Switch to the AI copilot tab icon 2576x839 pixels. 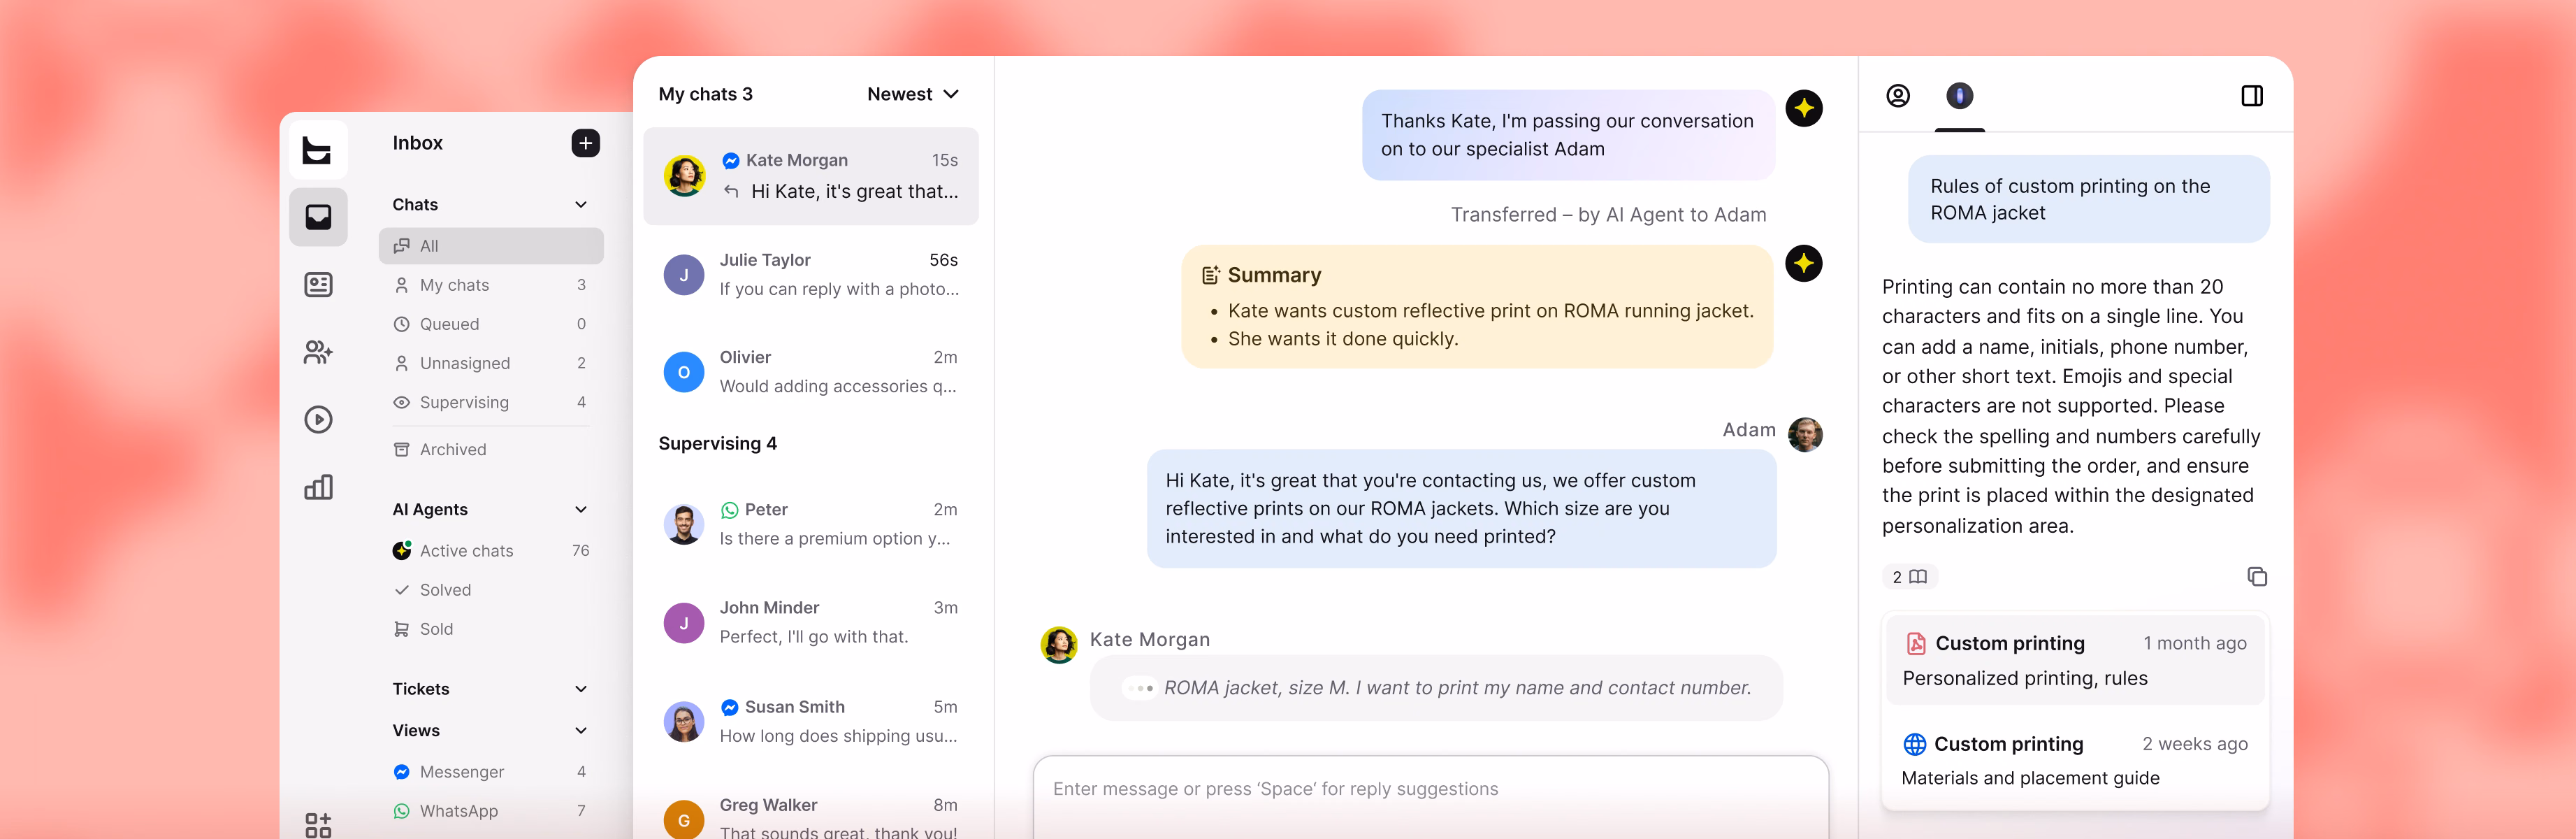[1959, 96]
